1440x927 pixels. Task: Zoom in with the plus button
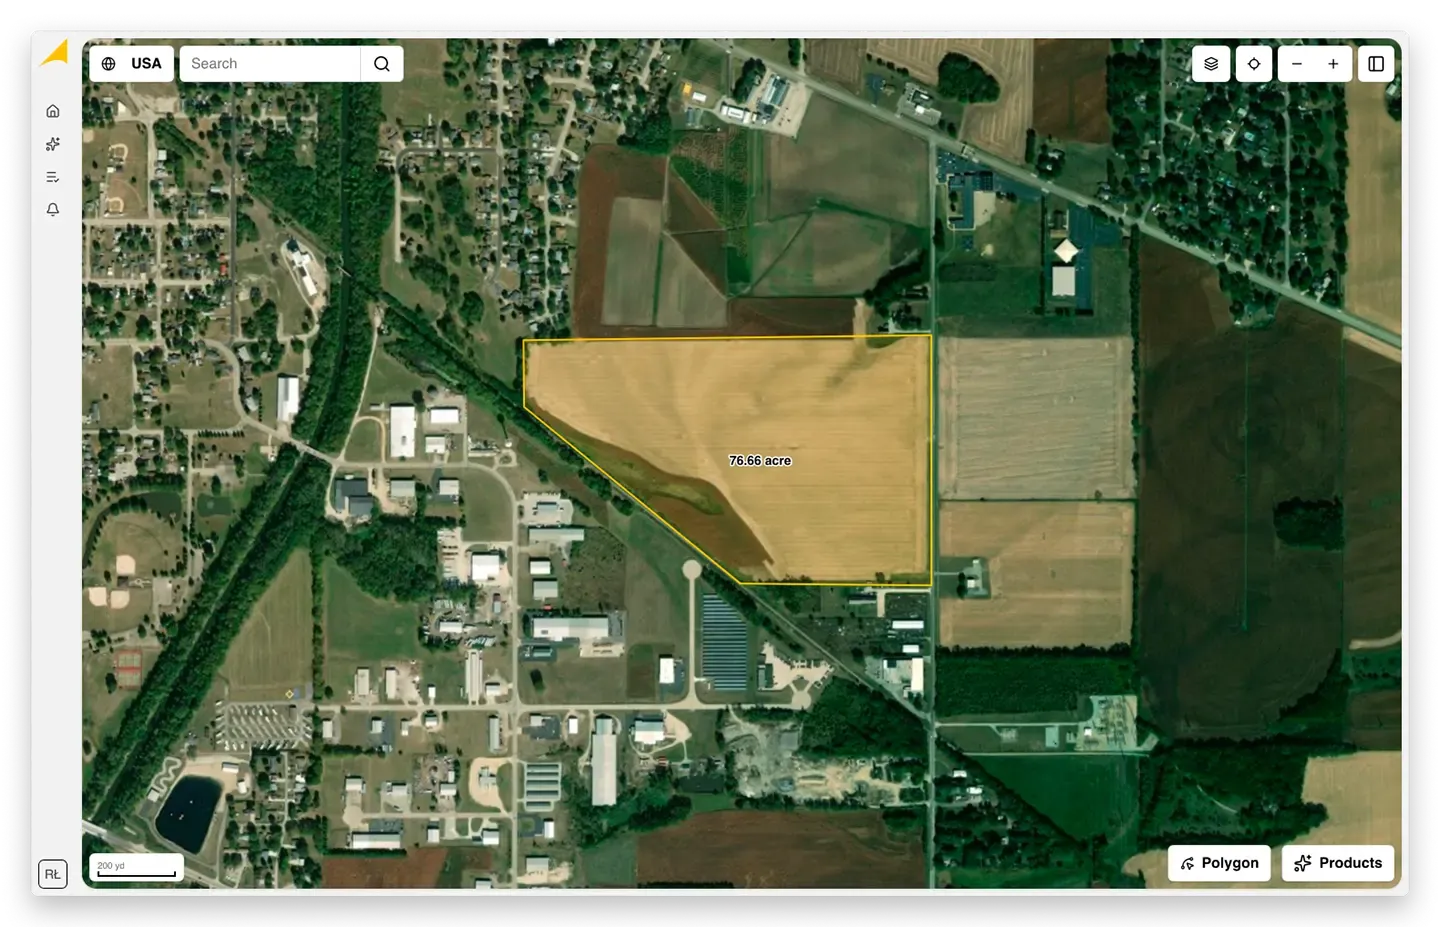[1333, 63]
